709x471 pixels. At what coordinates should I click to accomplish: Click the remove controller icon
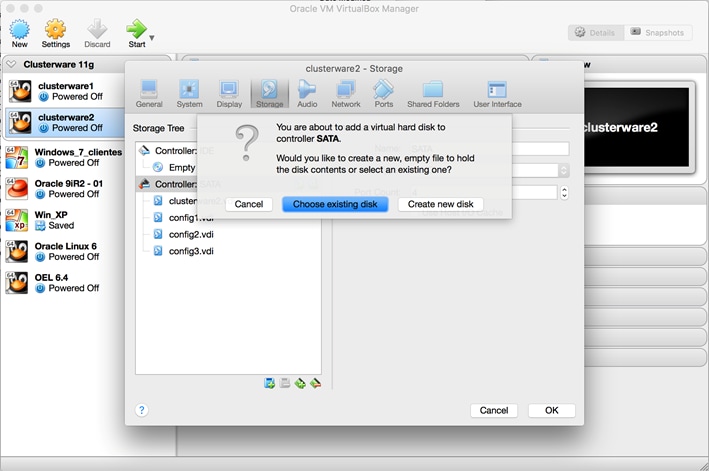pyautogui.click(x=315, y=383)
